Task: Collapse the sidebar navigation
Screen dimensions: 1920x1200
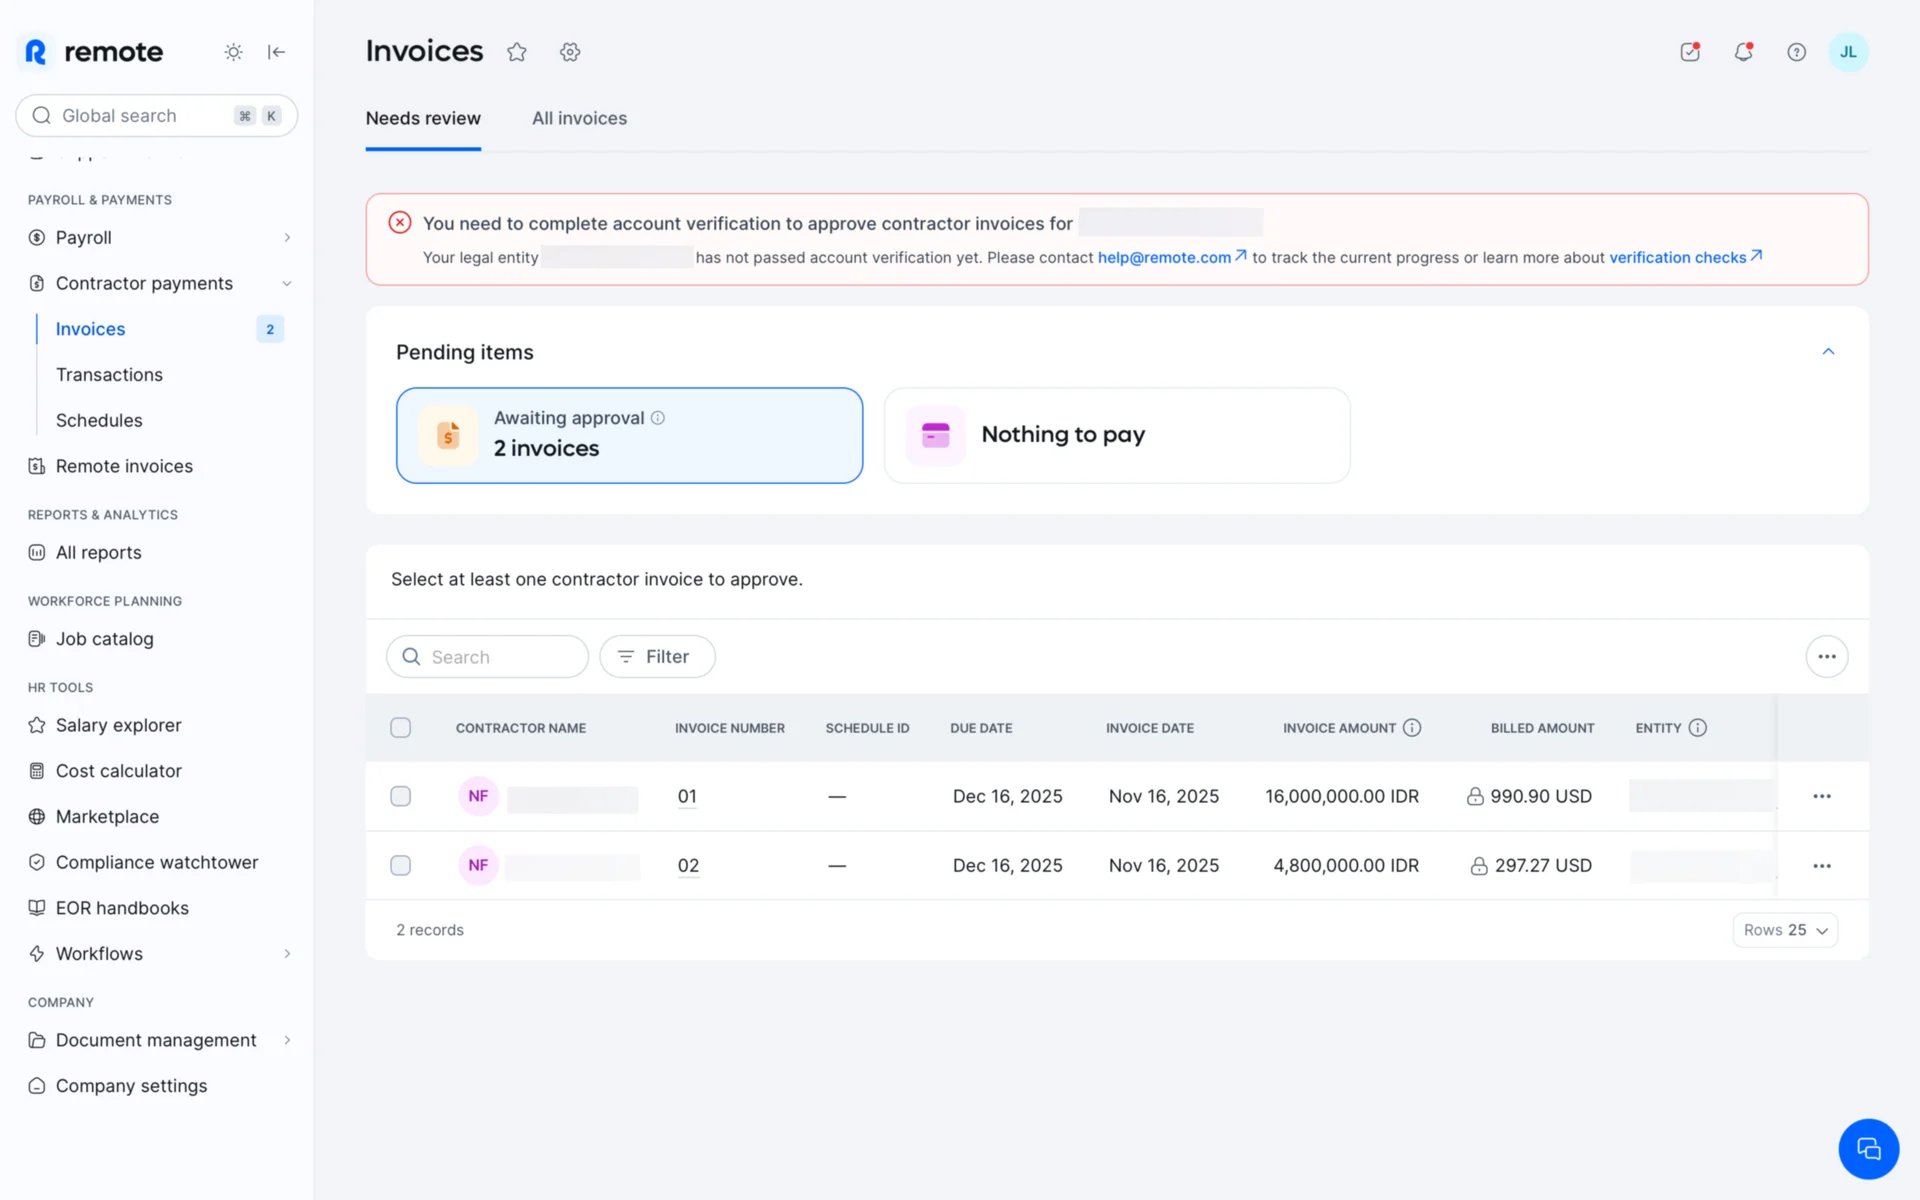Action: [x=277, y=52]
